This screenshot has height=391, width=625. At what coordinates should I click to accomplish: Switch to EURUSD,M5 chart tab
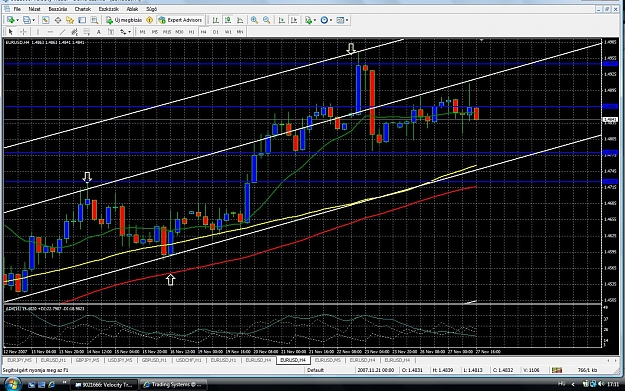pyautogui.click(x=328, y=360)
